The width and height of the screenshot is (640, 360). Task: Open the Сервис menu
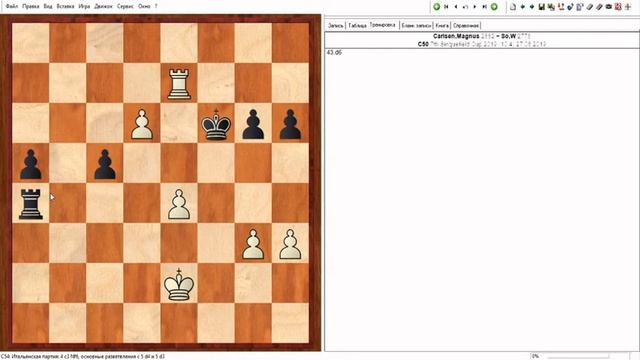coord(125,7)
